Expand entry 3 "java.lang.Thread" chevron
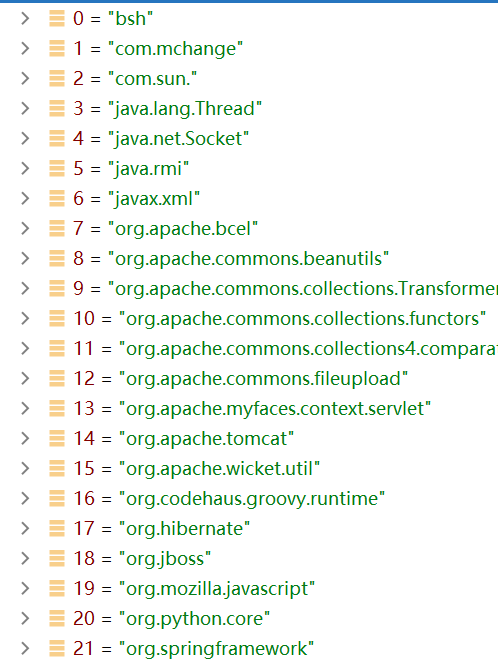 click(x=25, y=108)
